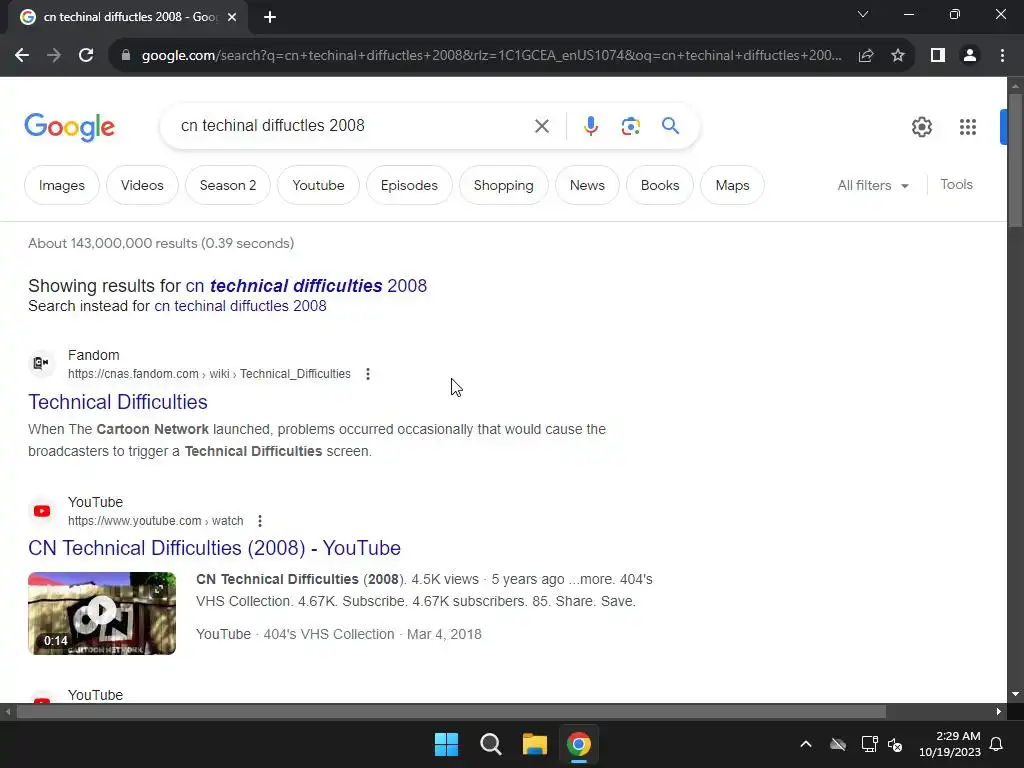
Task: Click the share page icon in address bar
Action: [x=866, y=56]
